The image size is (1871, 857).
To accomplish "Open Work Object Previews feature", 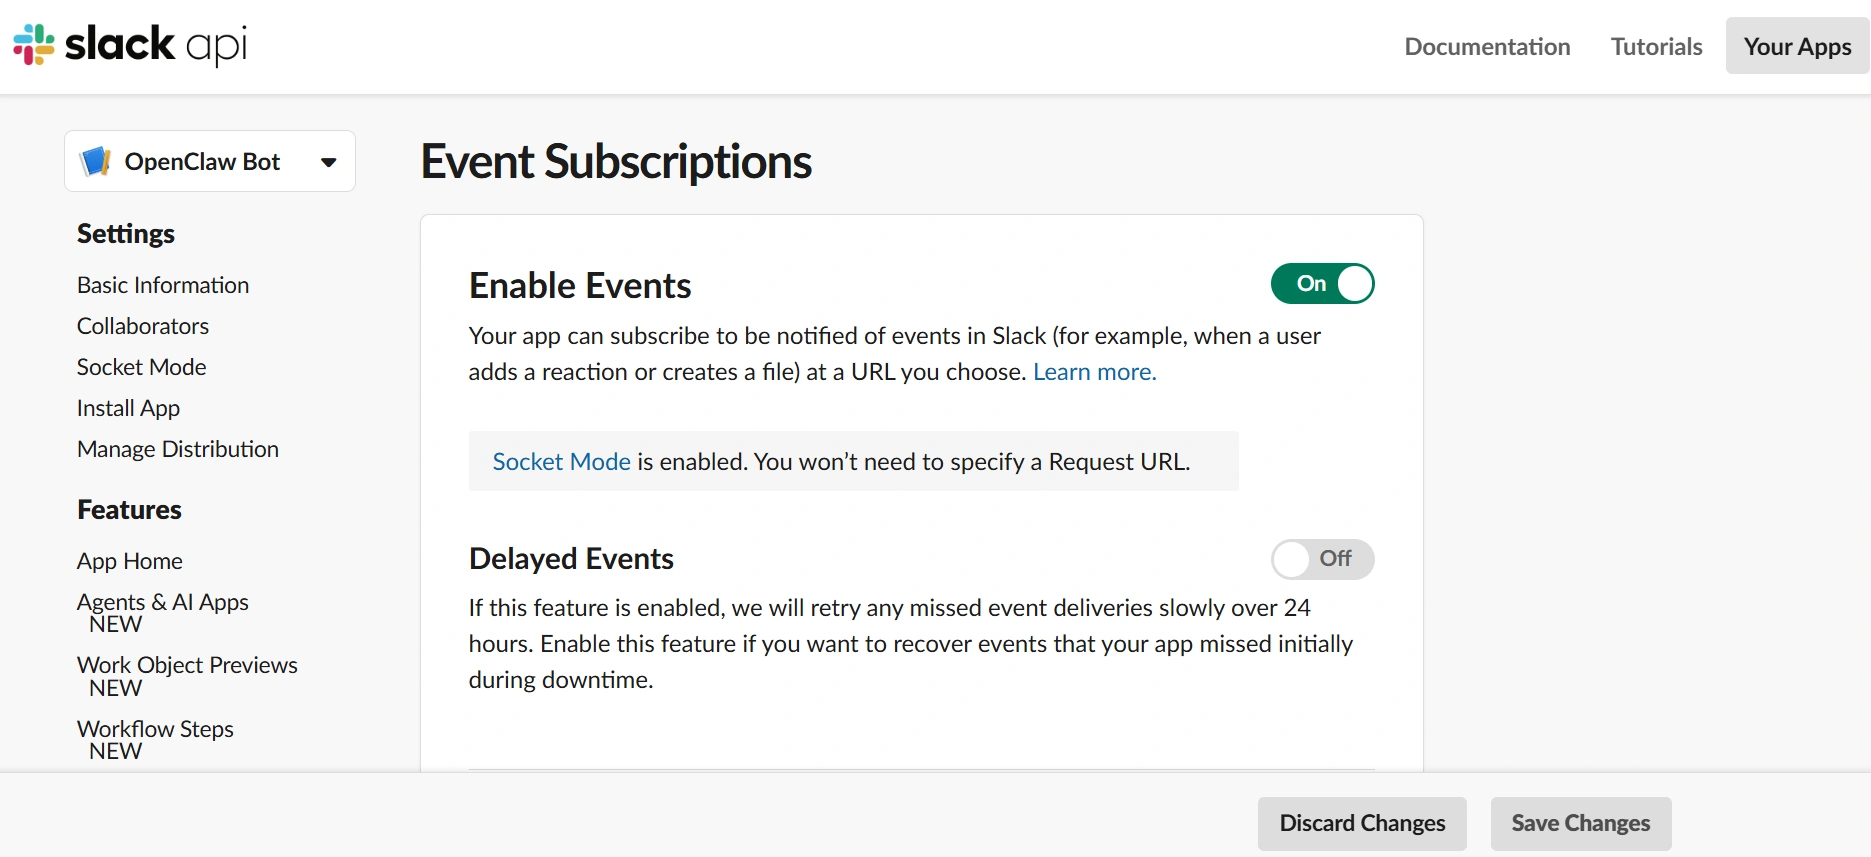I will click(187, 676).
